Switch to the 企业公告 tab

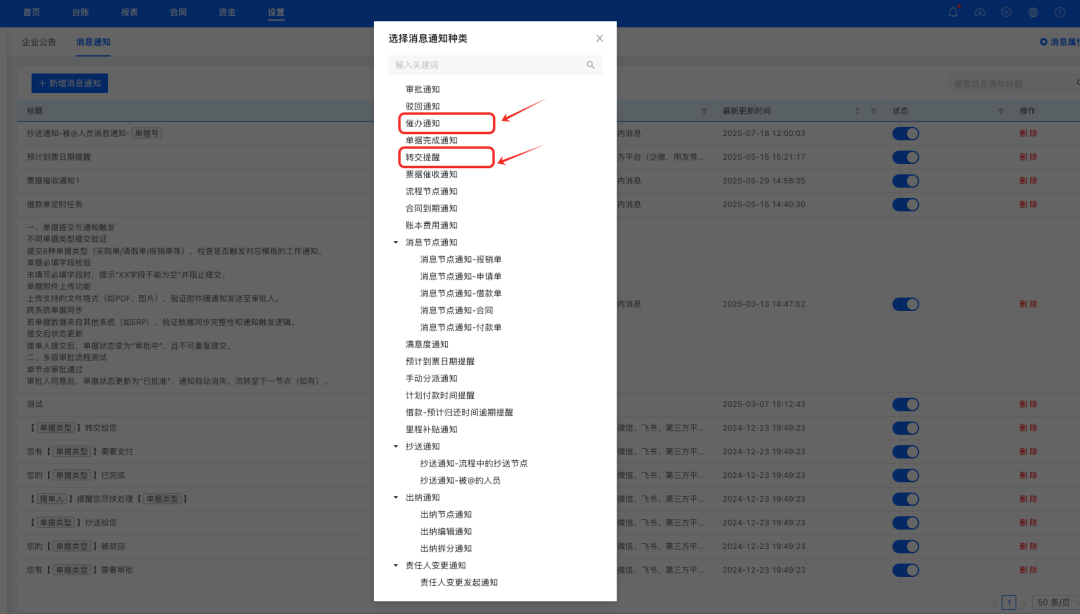coord(37,43)
